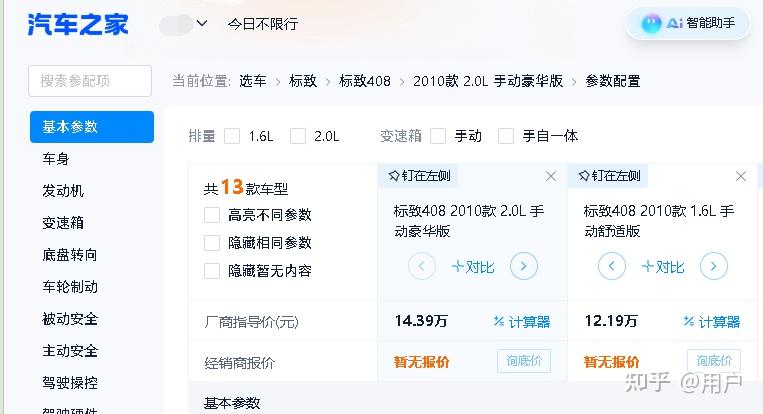Remove the 2.0L 手动豪华版 column
Screen dimensions: 763x414
click(551, 176)
